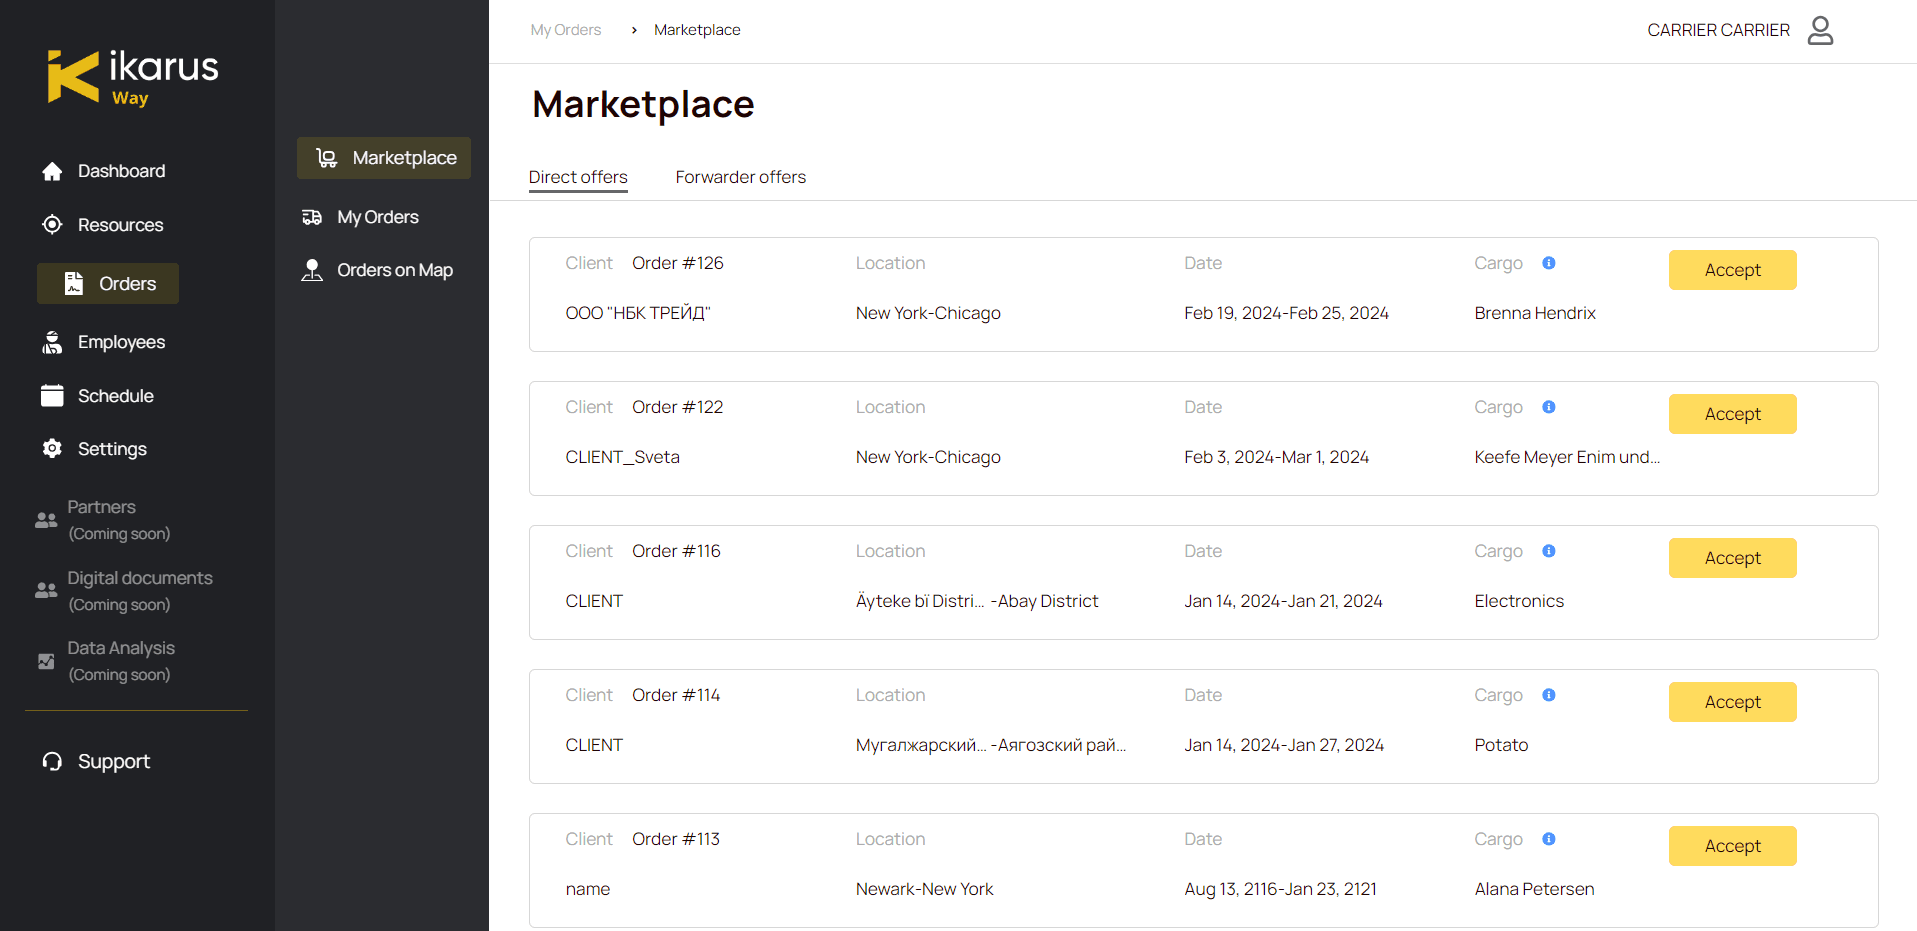Click the Order #113 label
Viewport: 1917px width, 931px height.
[x=676, y=839]
